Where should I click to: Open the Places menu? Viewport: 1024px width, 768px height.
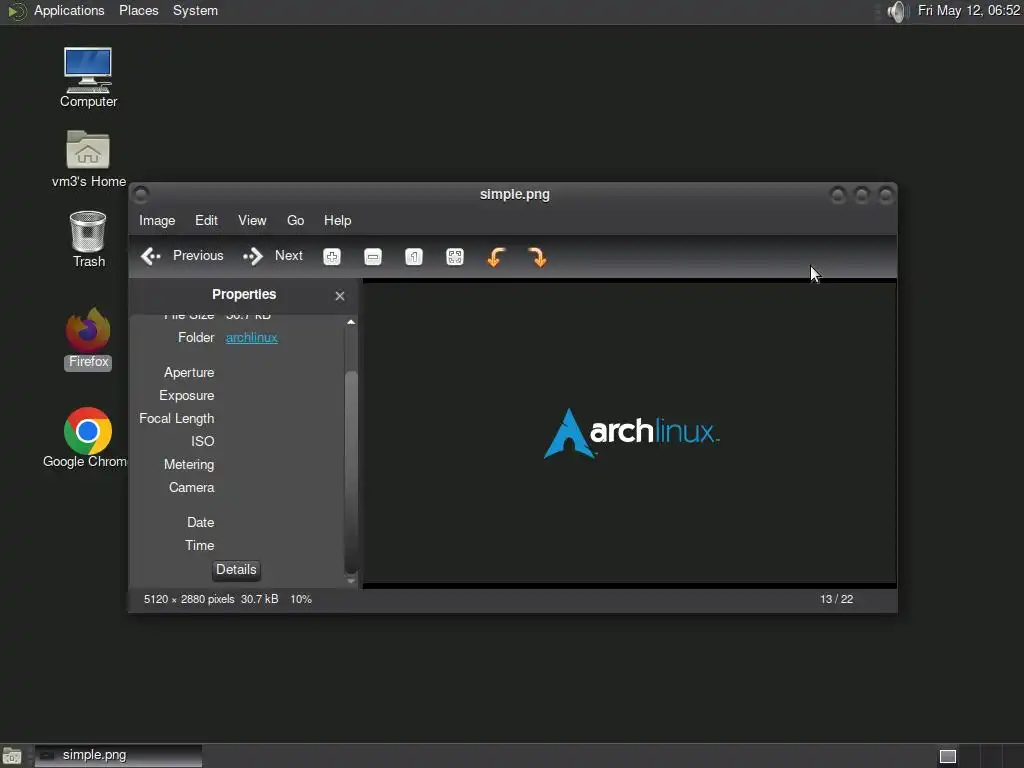point(138,11)
